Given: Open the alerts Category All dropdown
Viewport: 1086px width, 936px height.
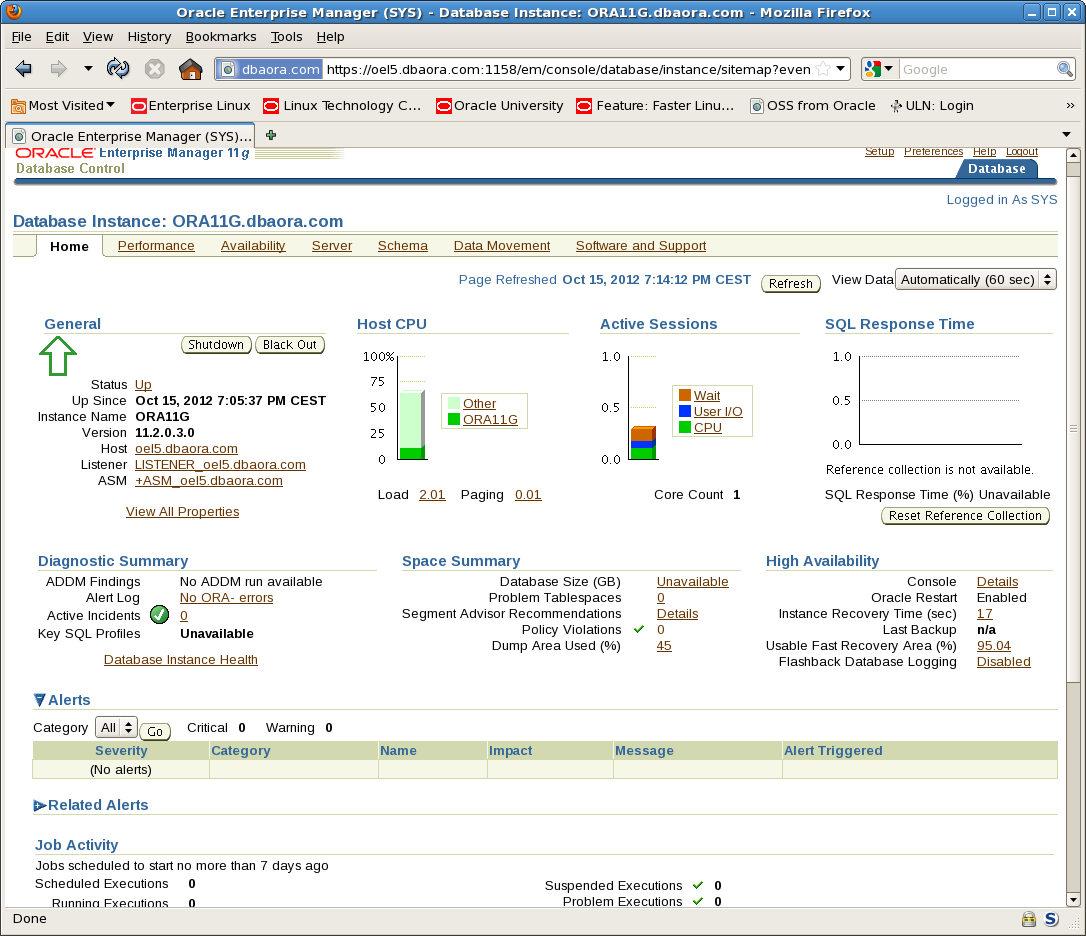Looking at the screenshot, I should (x=116, y=727).
